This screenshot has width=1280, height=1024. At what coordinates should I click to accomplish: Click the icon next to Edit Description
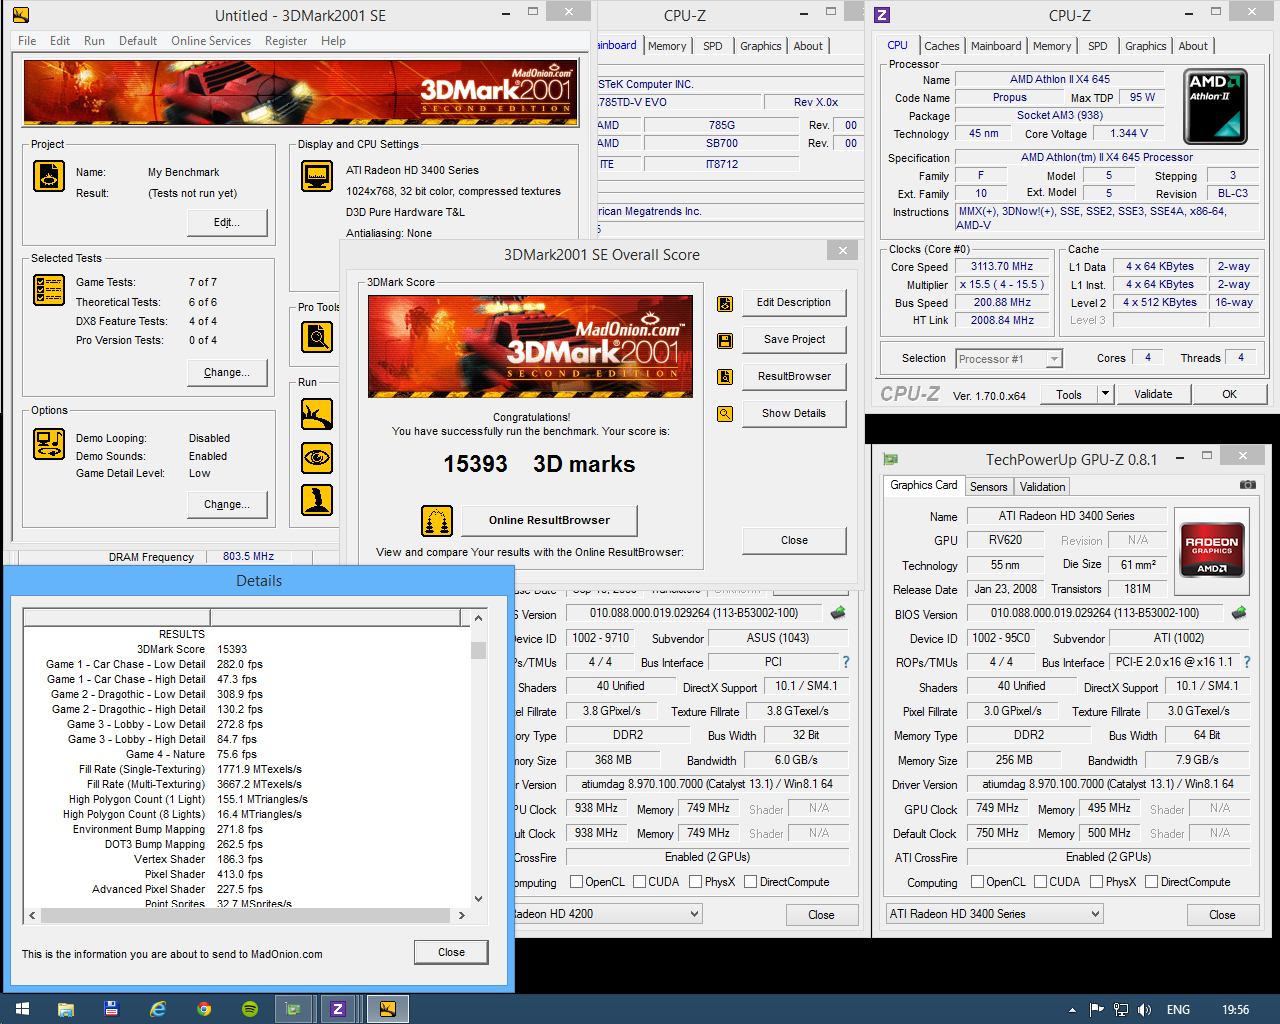click(x=725, y=304)
